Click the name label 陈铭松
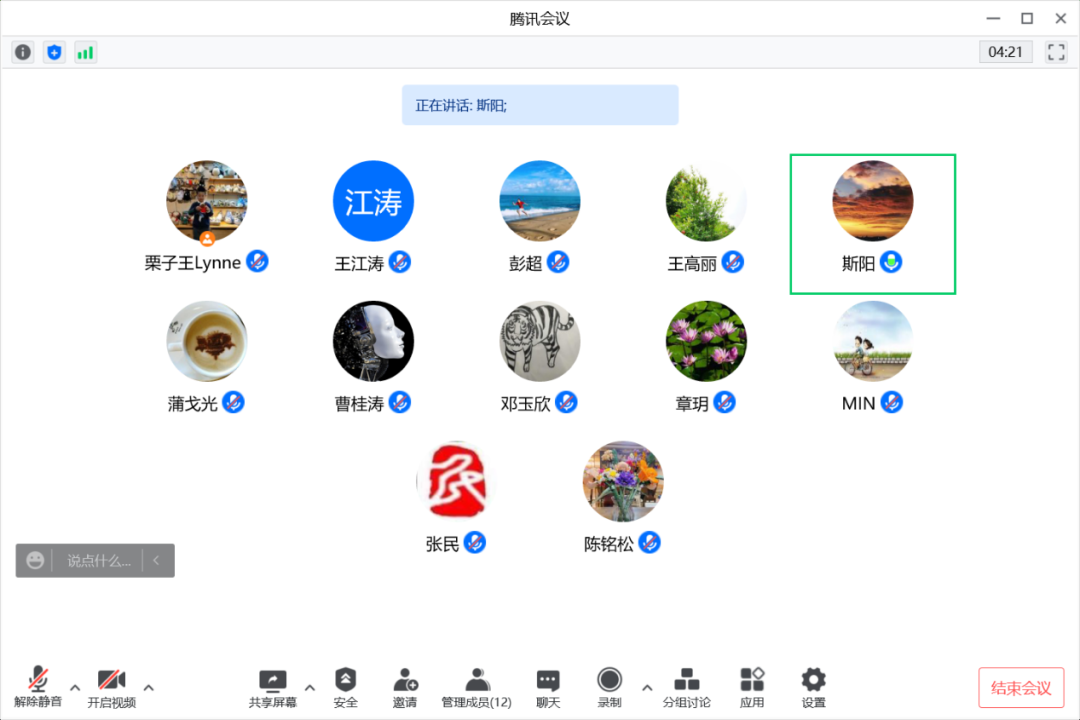The width and height of the screenshot is (1080, 720). point(609,544)
